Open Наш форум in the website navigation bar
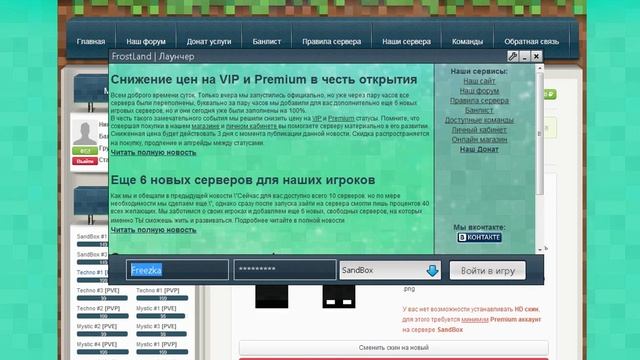Screen dimensions: 640x360 pos(146,41)
